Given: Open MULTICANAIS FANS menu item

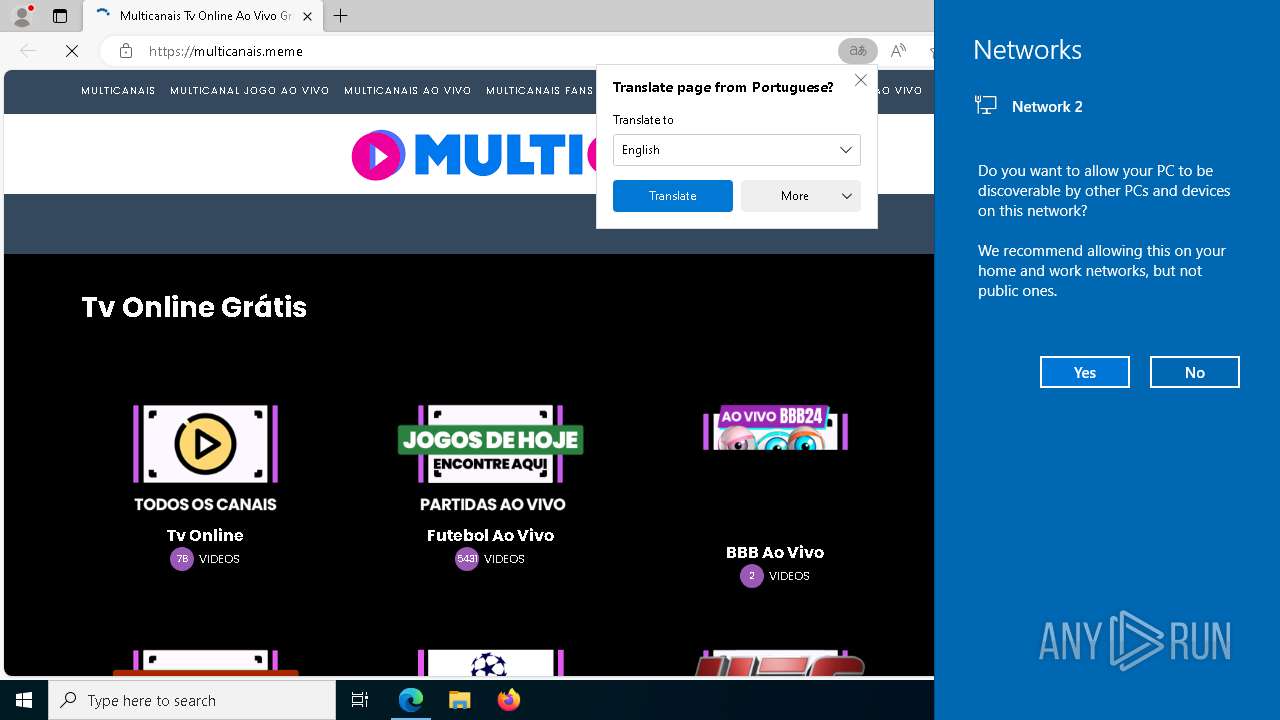Looking at the screenshot, I should pos(540,91).
